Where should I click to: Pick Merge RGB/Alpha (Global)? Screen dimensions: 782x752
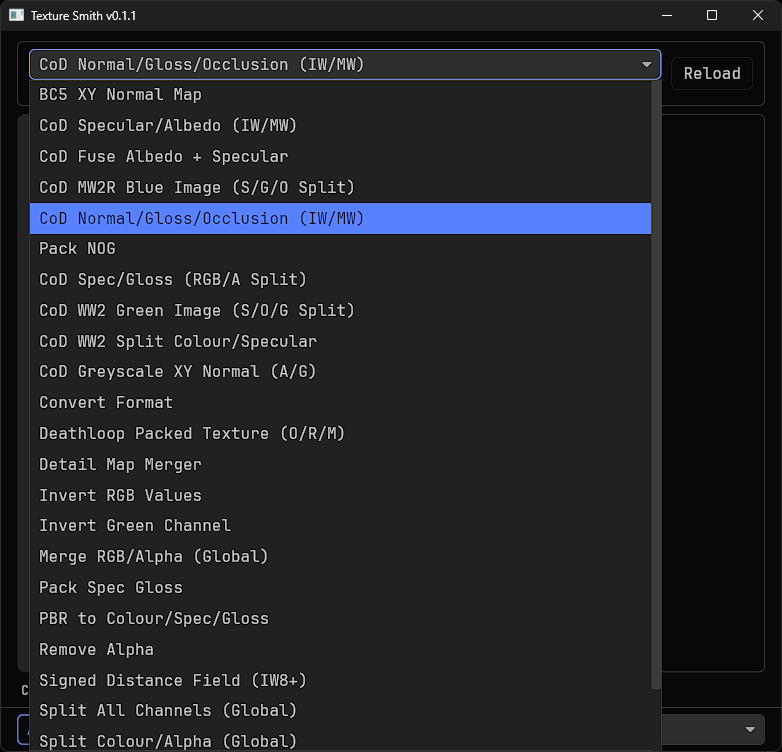[341, 557]
